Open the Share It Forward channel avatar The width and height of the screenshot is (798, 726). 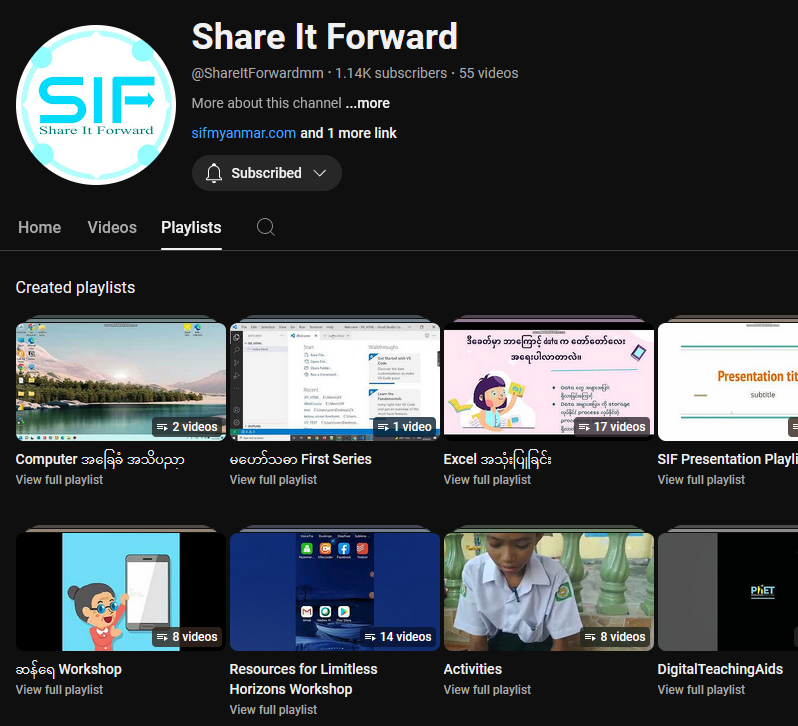pos(96,105)
